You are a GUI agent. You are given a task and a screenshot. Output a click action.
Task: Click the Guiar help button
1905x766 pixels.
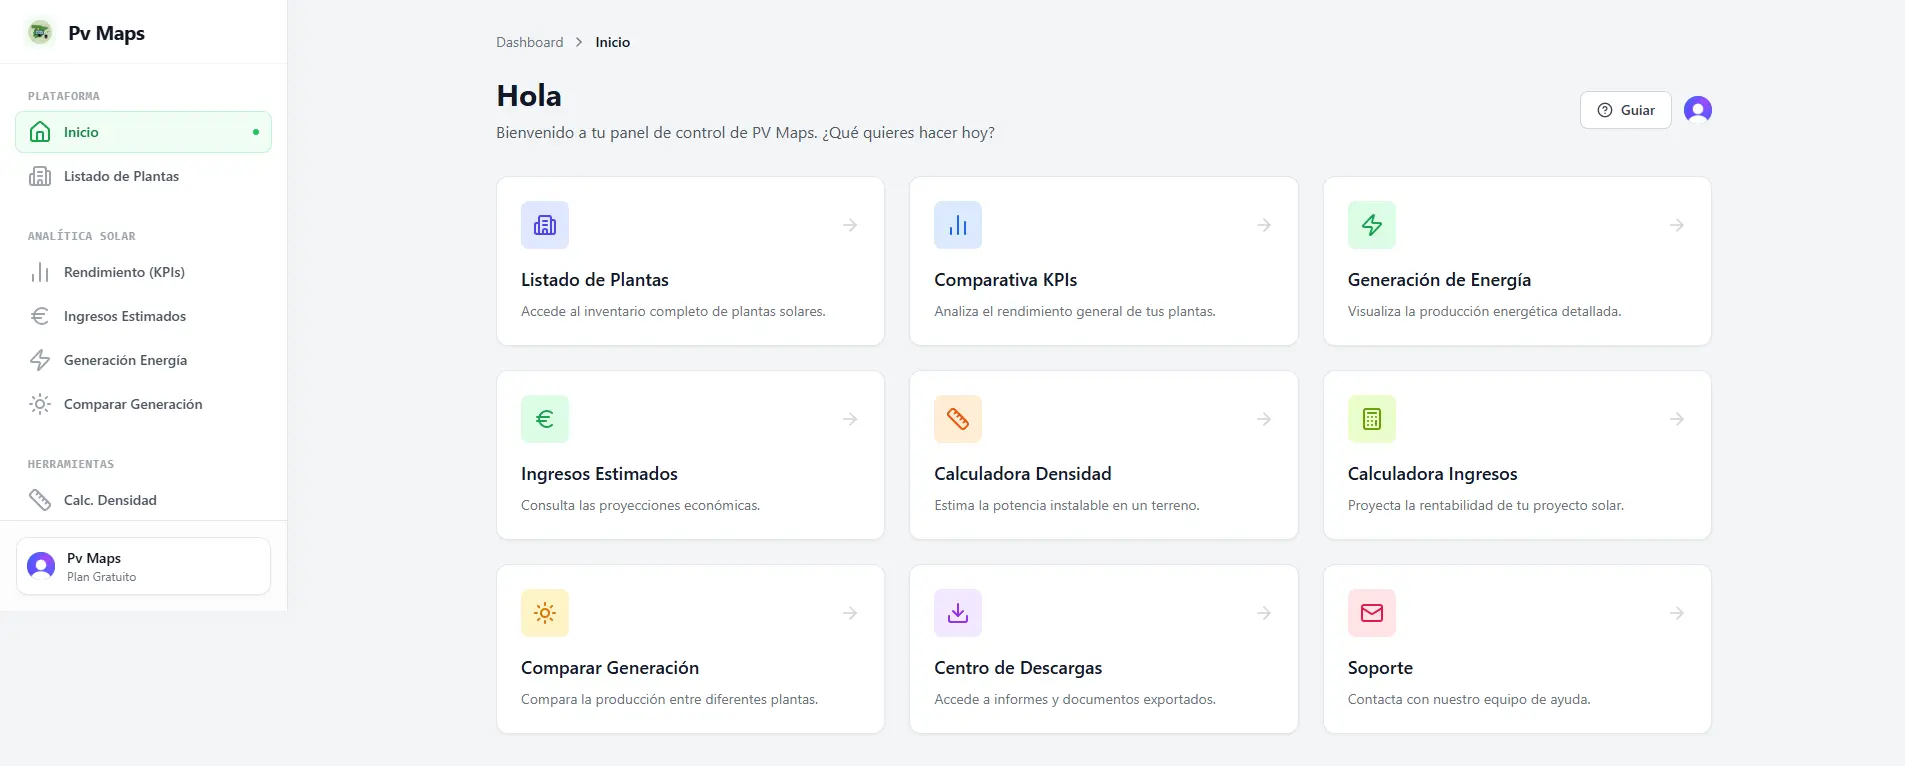tap(1626, 110)
